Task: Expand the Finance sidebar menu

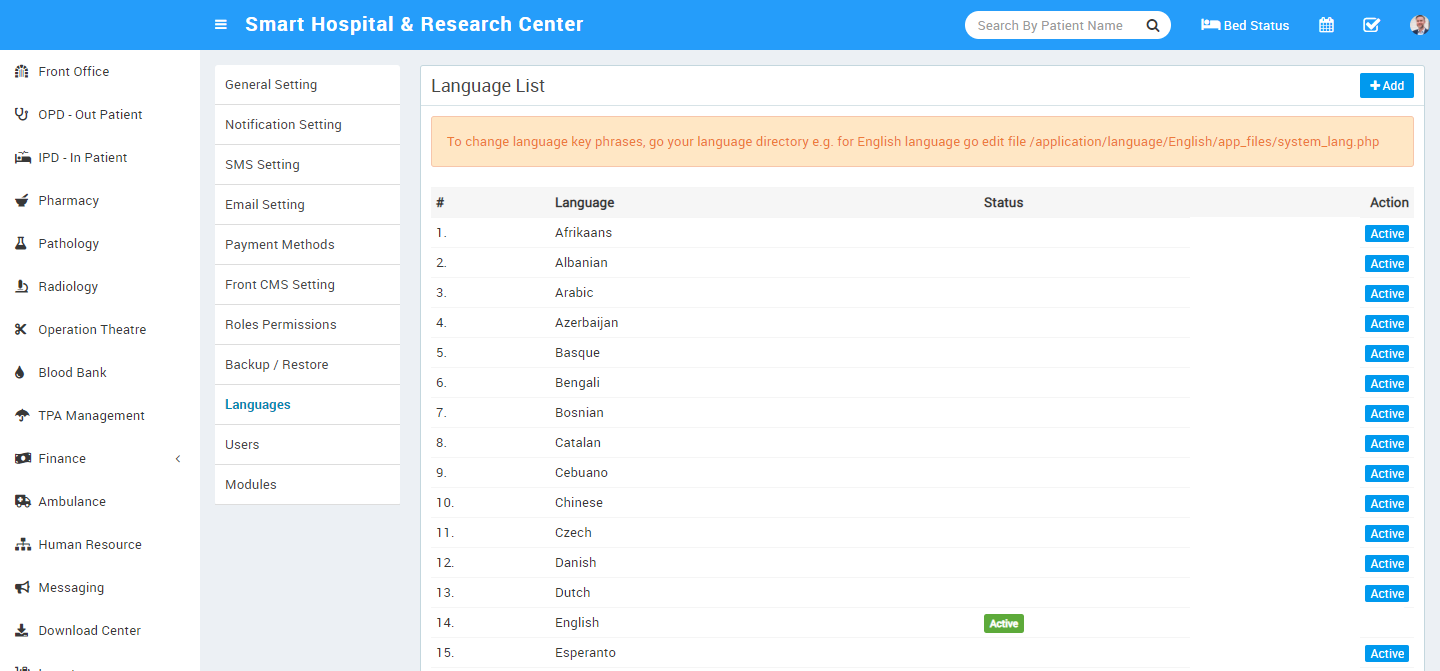Action: 62,459
